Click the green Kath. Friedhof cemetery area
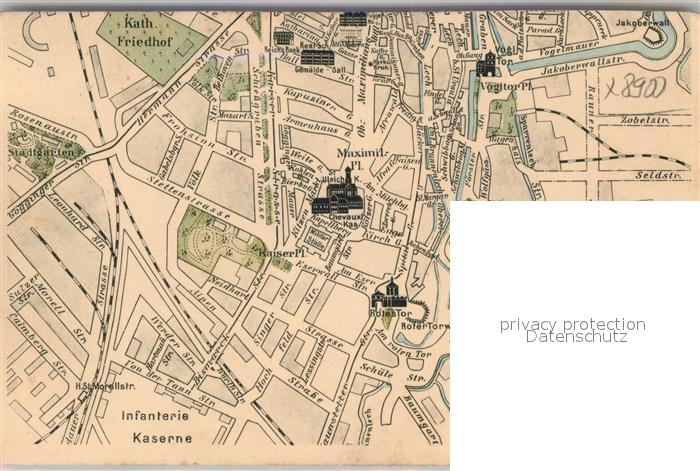 coord(152,45)
